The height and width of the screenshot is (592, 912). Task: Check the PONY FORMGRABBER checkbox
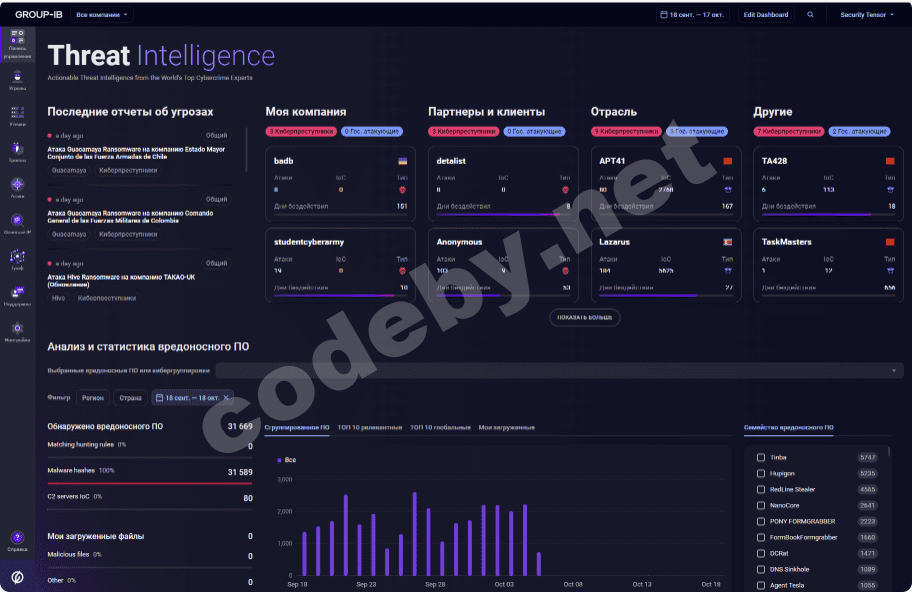(x=761, y=522)
